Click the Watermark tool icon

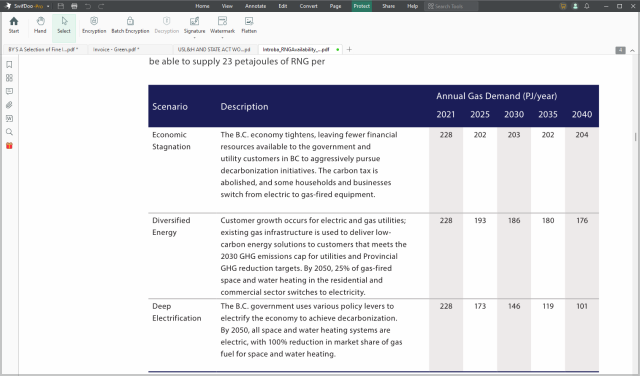click(222, 21)
